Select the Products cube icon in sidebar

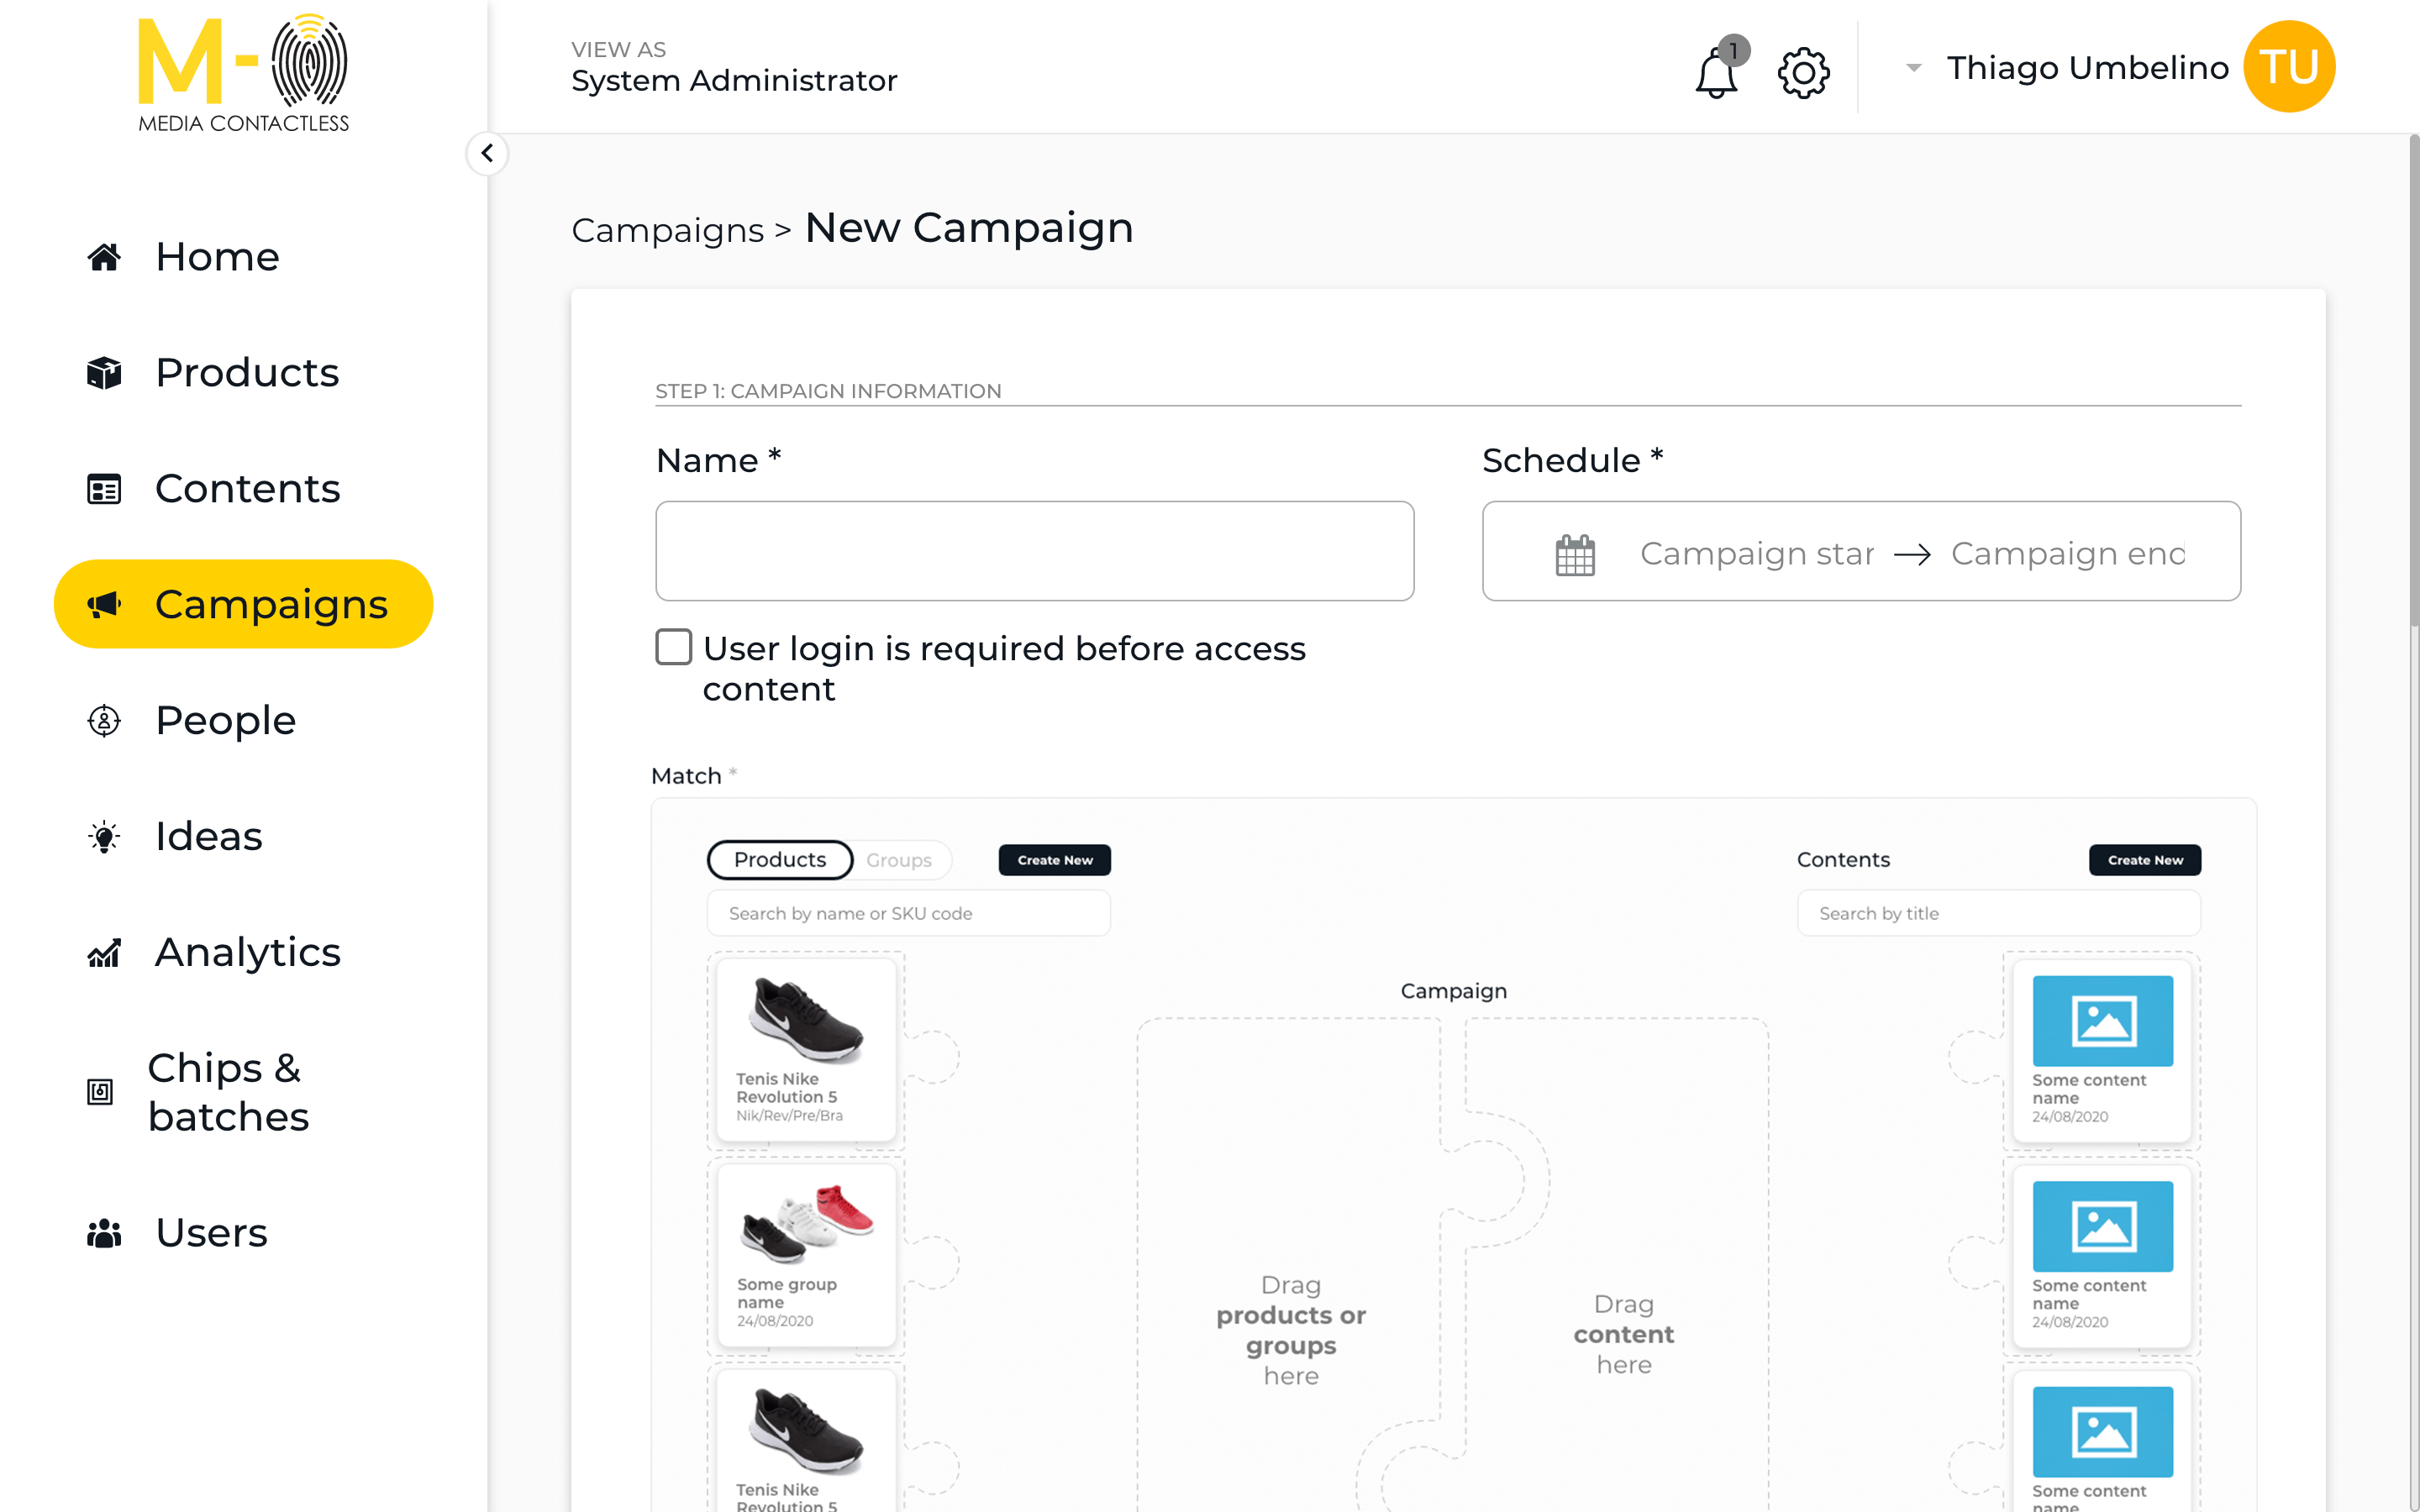pos(103,372)
